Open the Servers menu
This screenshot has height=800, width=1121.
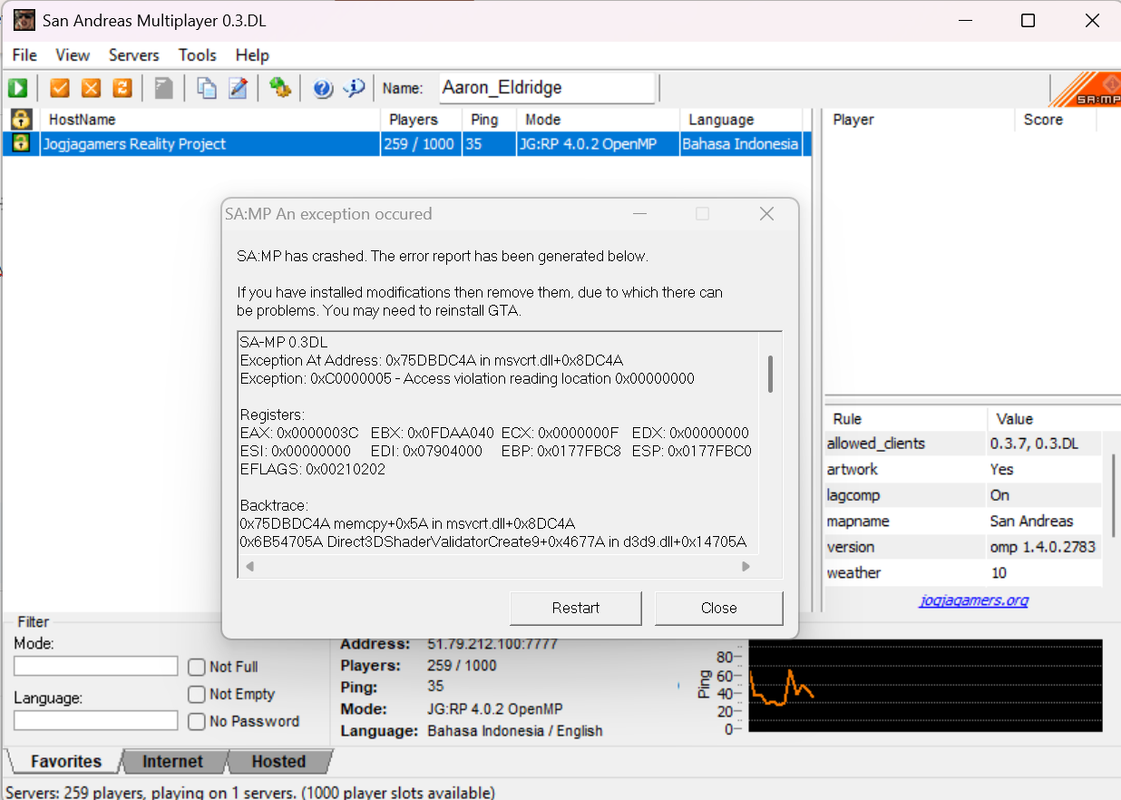134,55
